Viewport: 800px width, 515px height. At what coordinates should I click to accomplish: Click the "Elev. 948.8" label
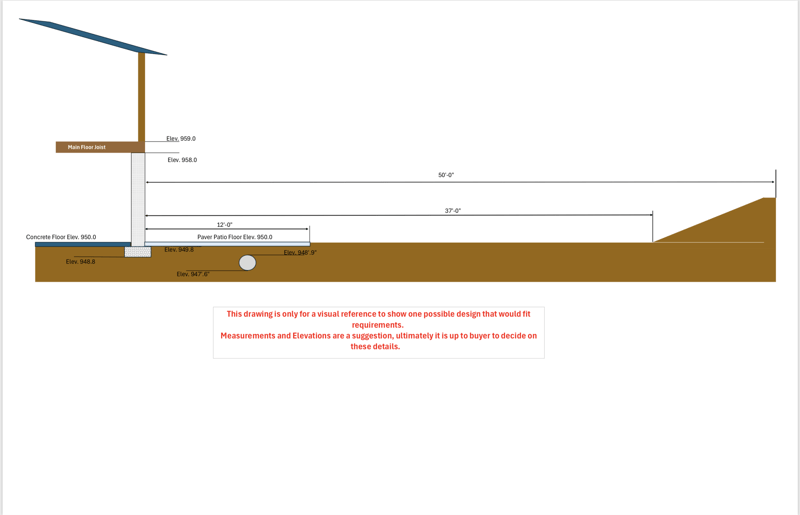(80, 261)
